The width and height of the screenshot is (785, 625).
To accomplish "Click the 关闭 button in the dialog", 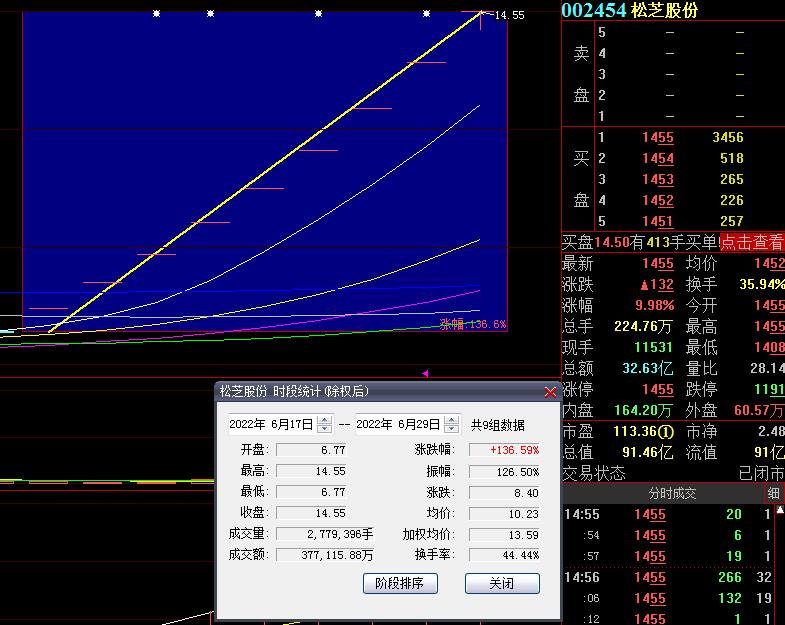I will 502,584.
